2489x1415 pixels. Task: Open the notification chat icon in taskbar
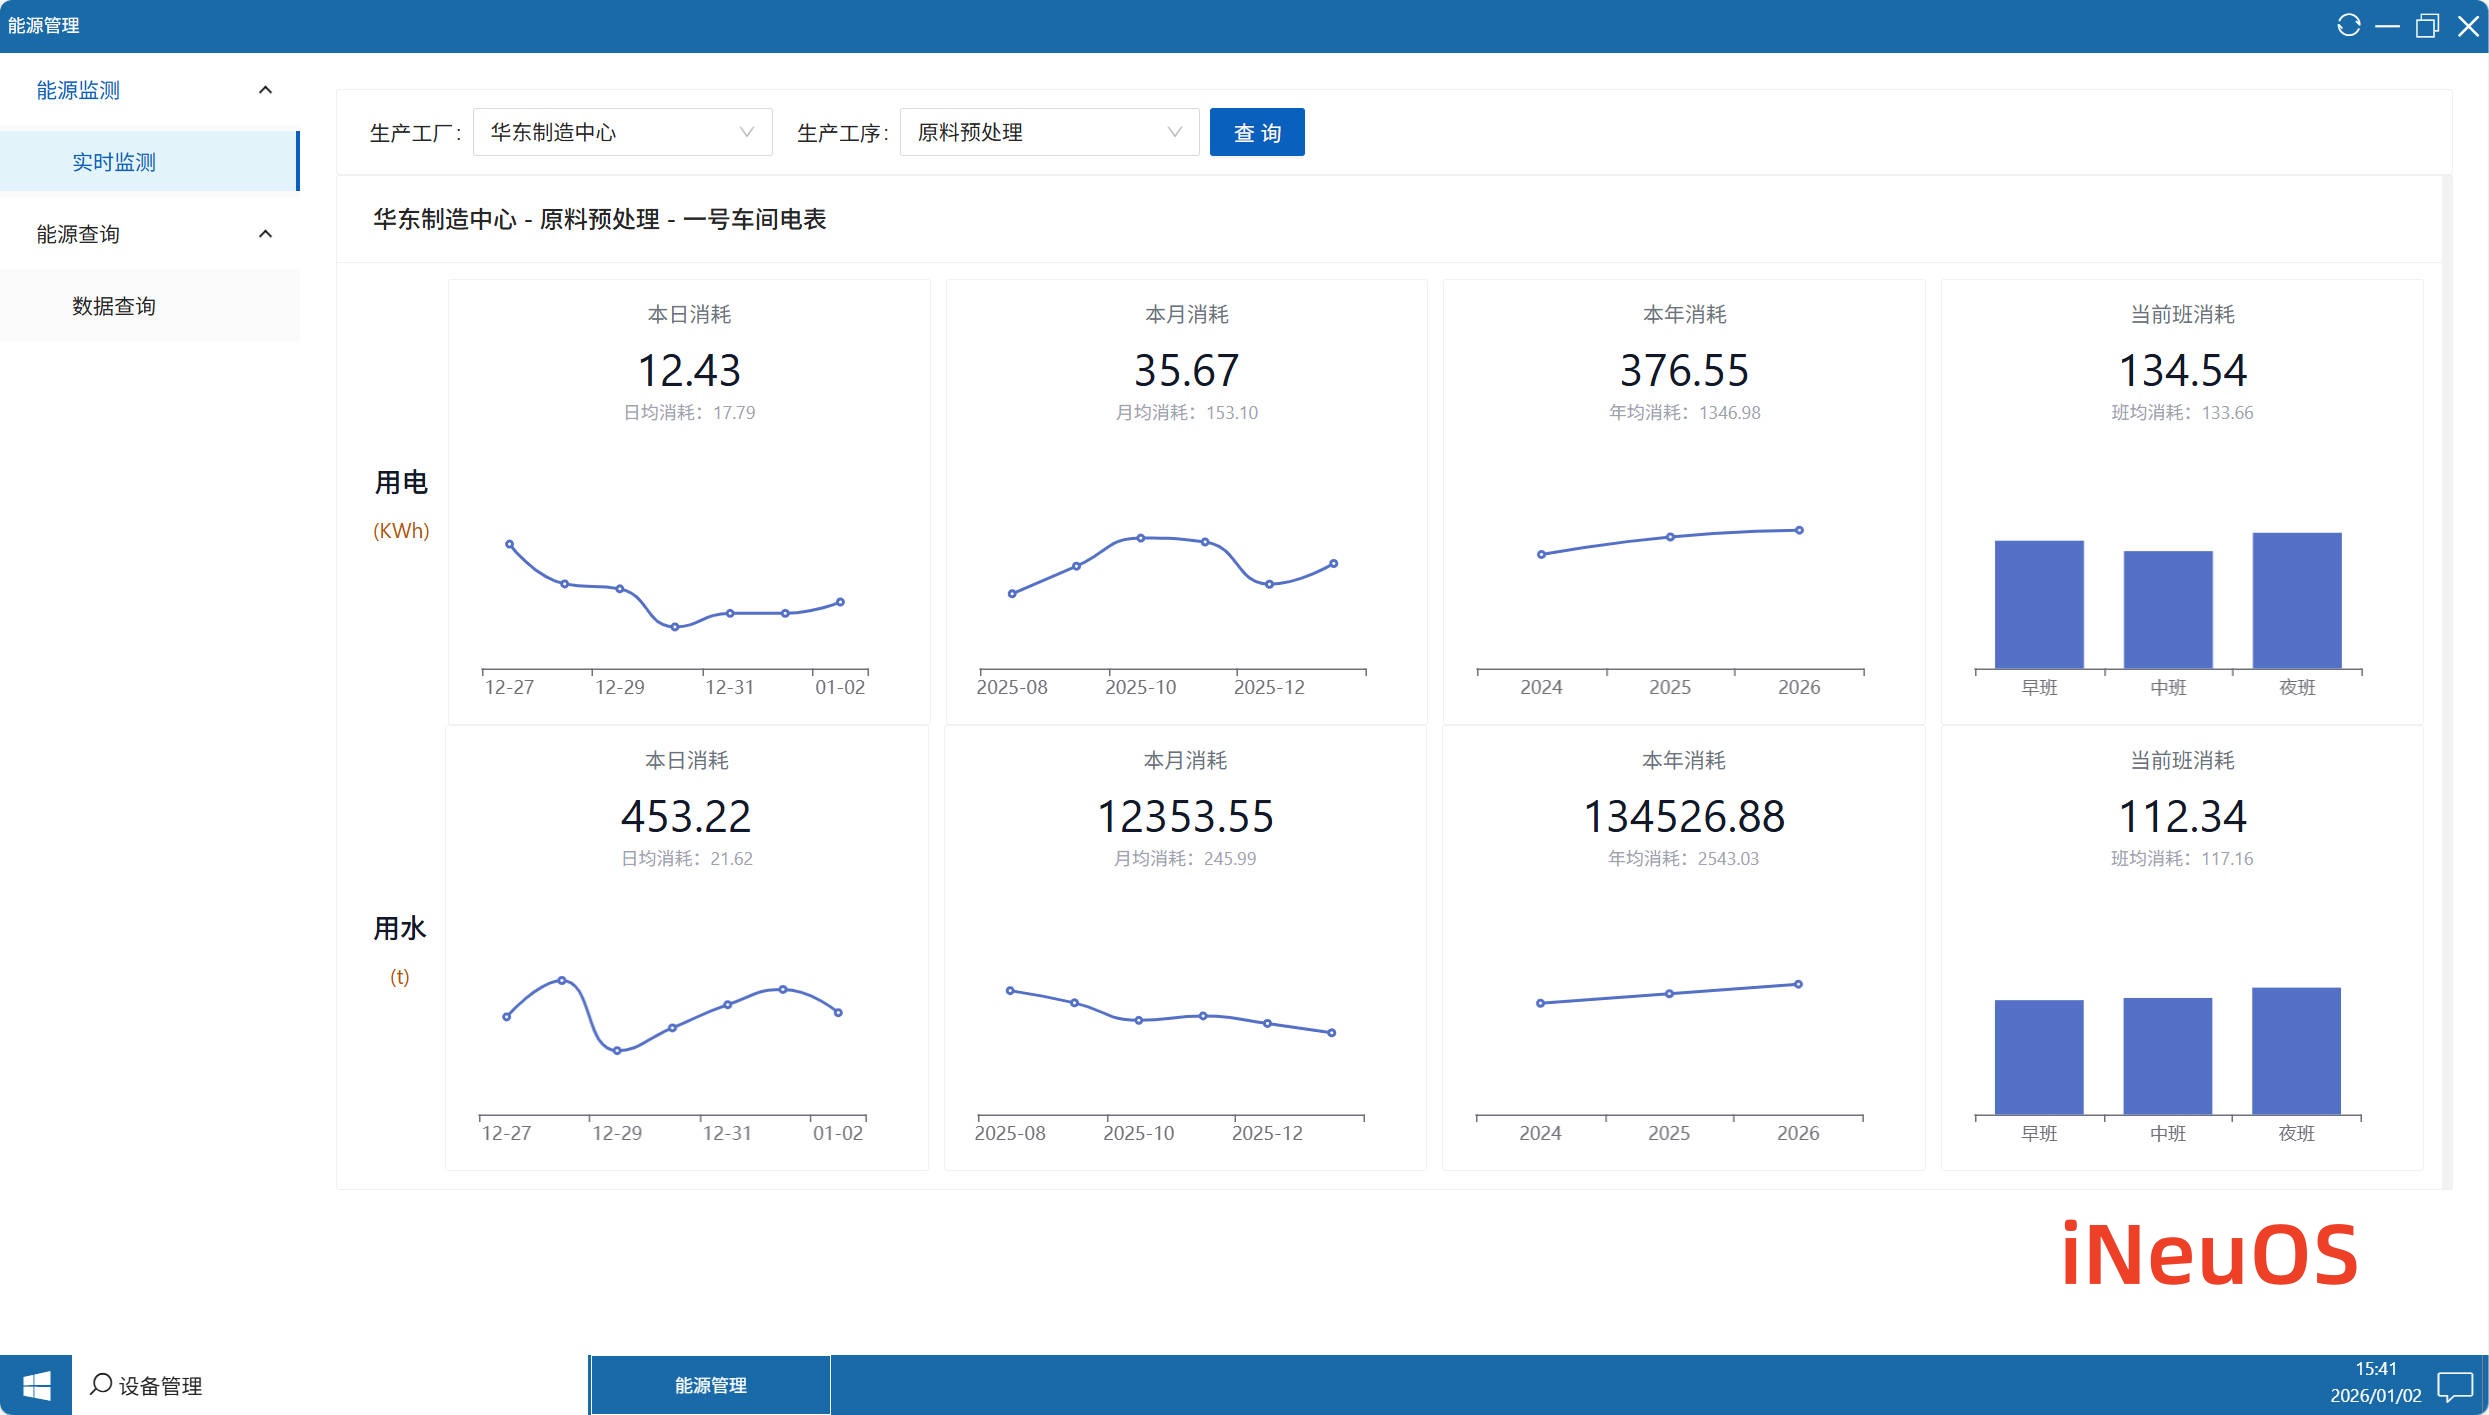coord(2454,1386)
